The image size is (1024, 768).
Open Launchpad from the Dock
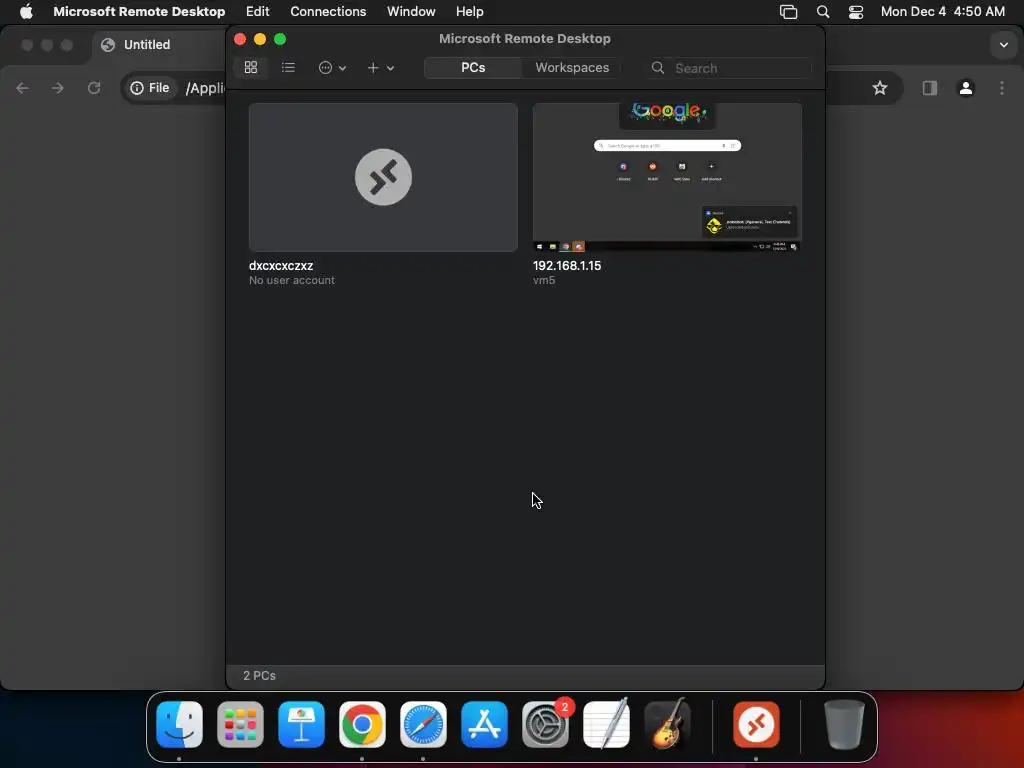(x=240, y=724)
